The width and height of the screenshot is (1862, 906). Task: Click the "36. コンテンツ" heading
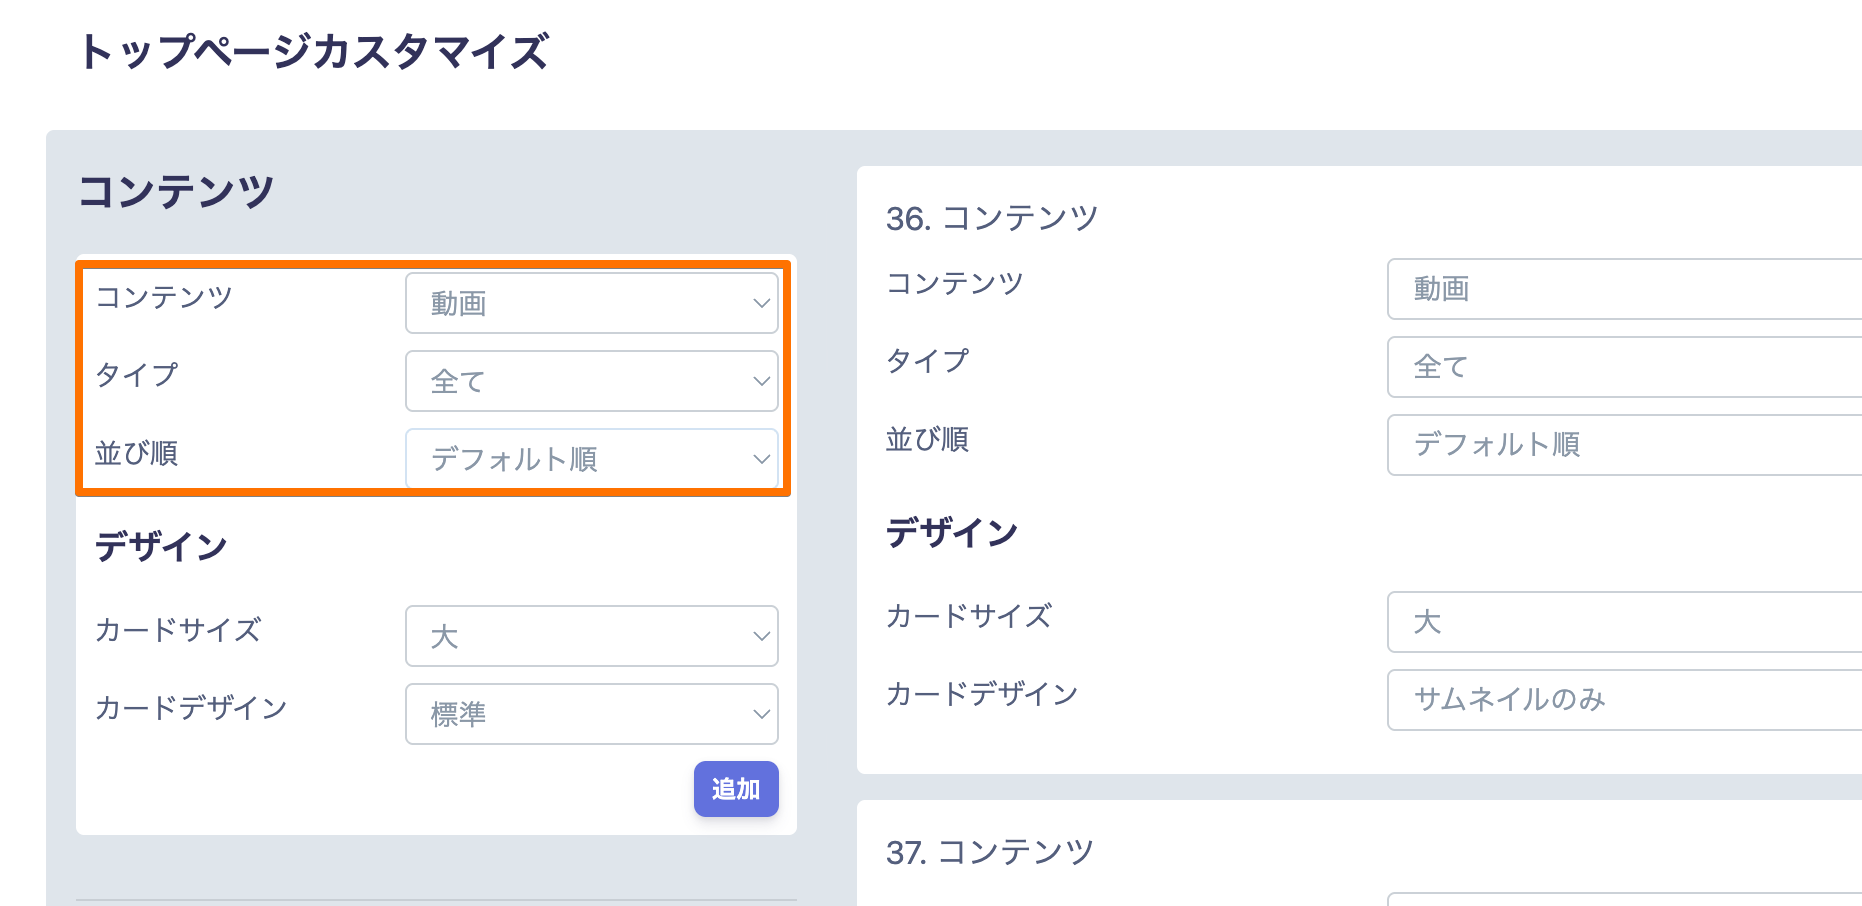(992, 218)
